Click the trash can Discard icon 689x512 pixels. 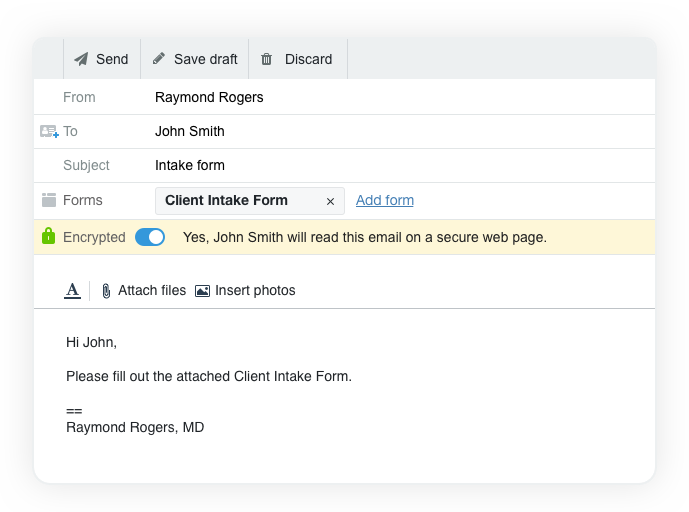point(266,59)
